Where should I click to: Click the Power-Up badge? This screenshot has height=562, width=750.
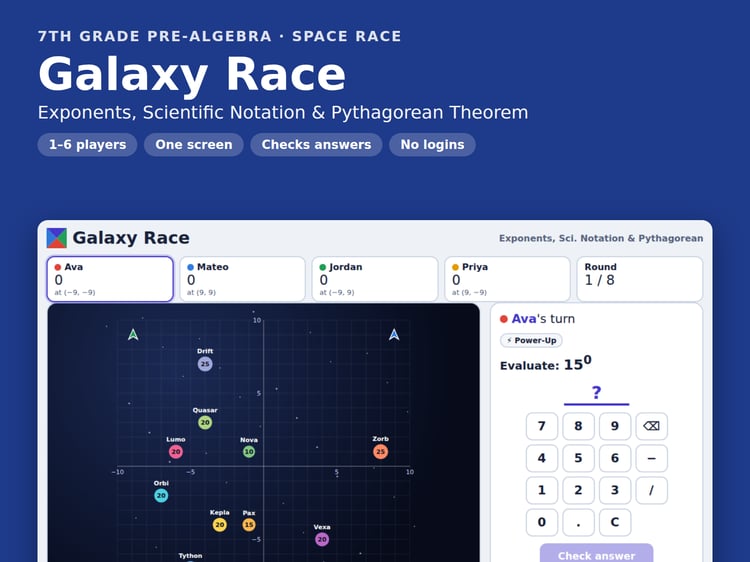(531, 340)
